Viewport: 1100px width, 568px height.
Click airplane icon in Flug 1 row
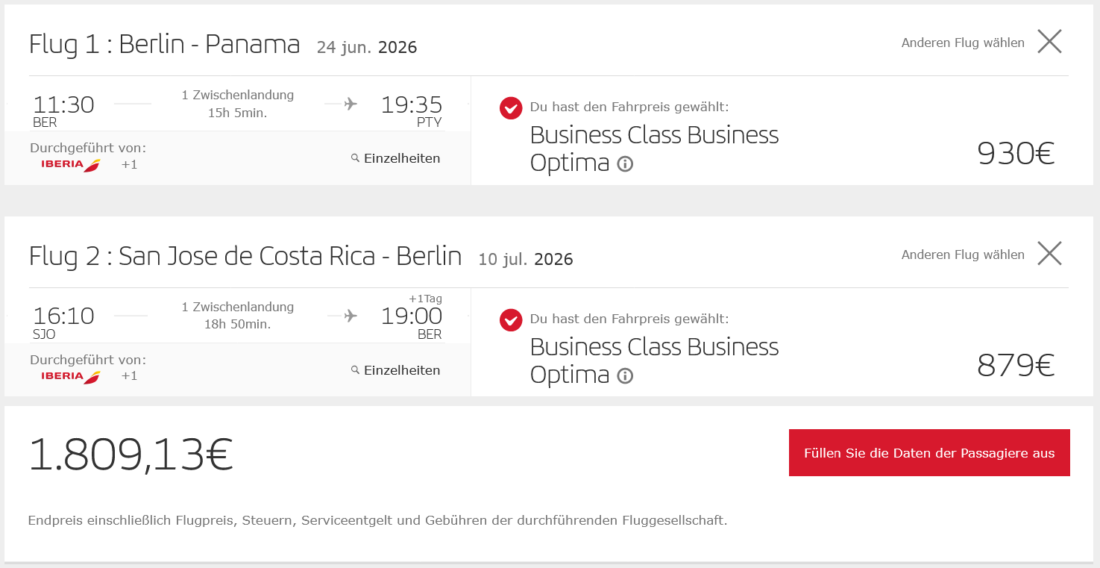pos(350,103)
